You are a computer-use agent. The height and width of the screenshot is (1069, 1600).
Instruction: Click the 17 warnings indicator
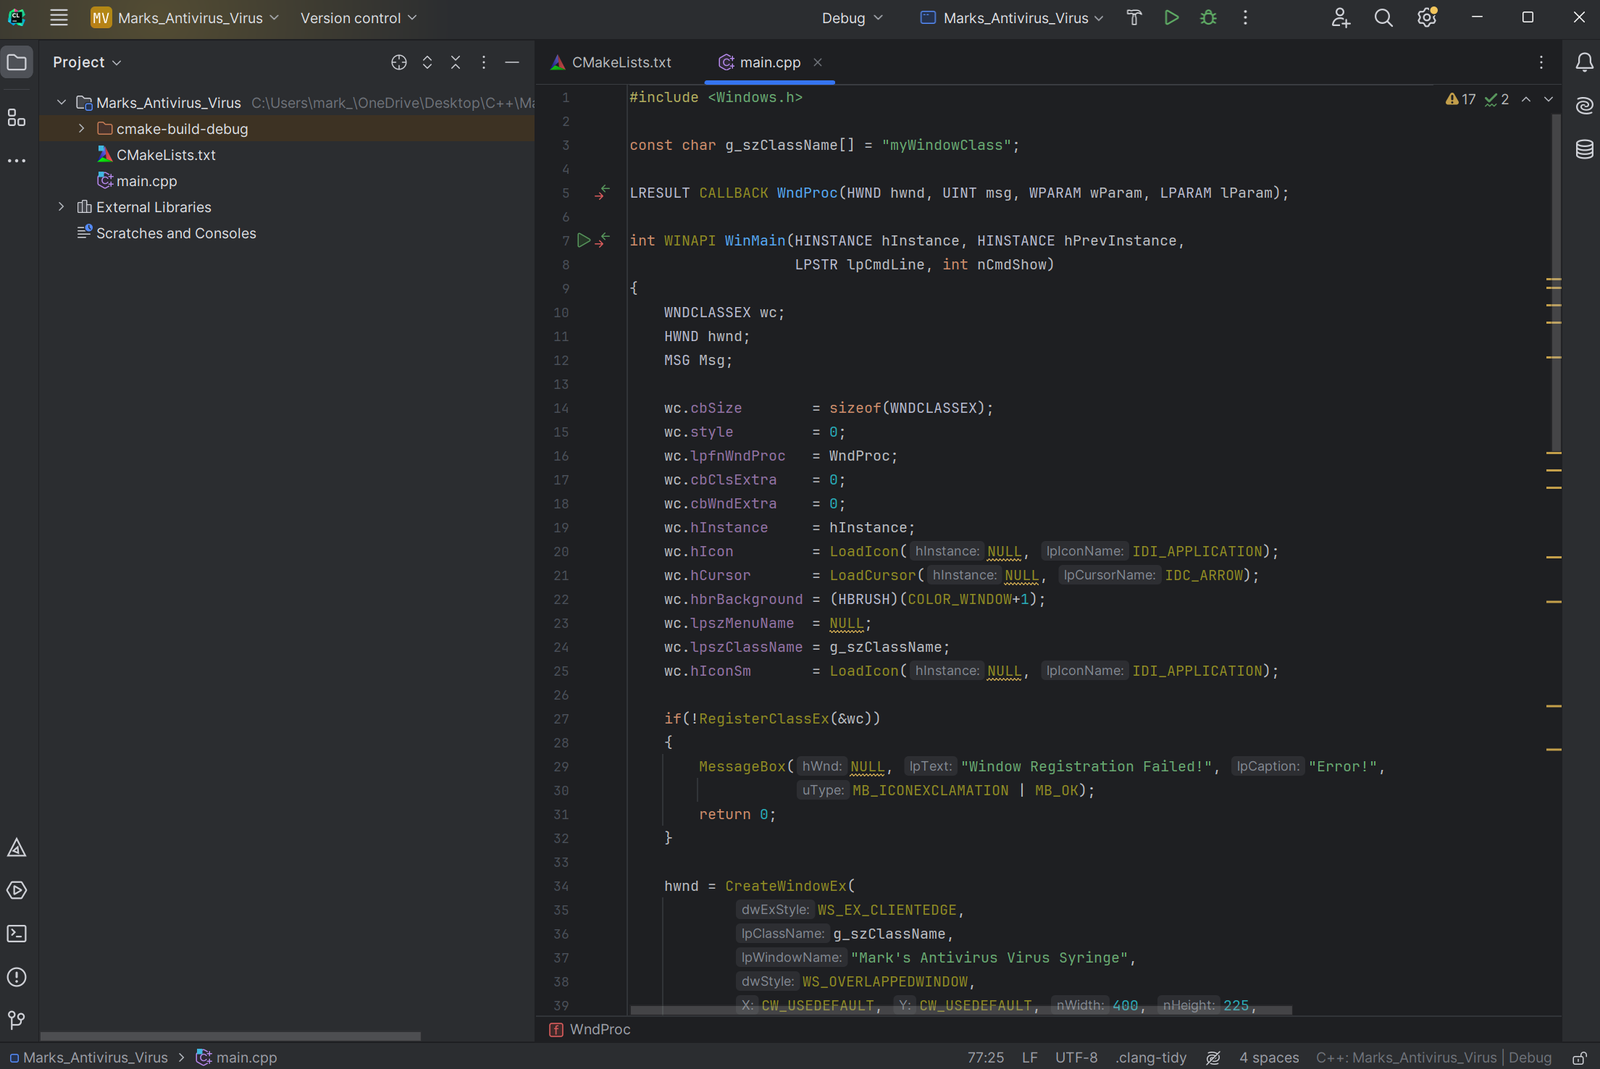[1460, 99]
